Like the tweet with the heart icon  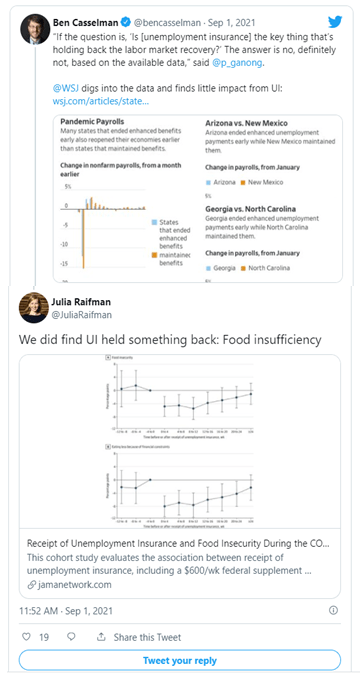click(26, 637)
